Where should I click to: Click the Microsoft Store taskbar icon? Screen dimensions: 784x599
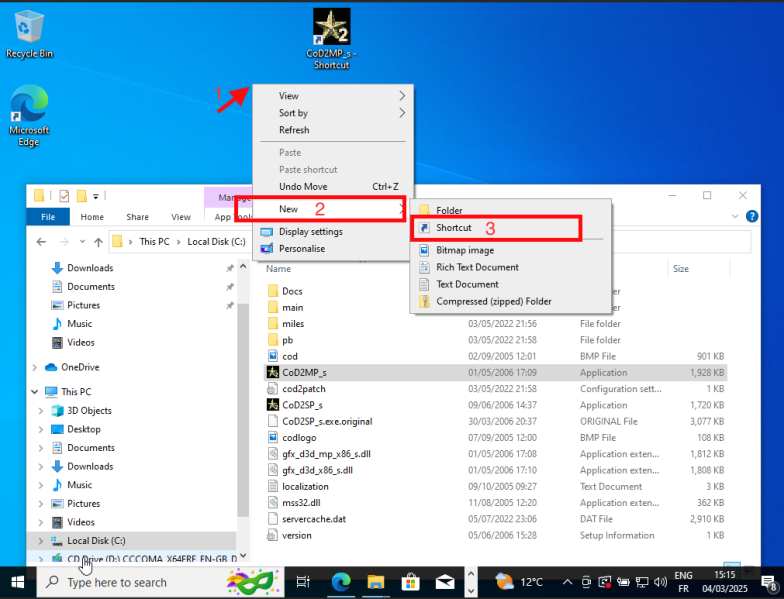click(x=410, y=581)
